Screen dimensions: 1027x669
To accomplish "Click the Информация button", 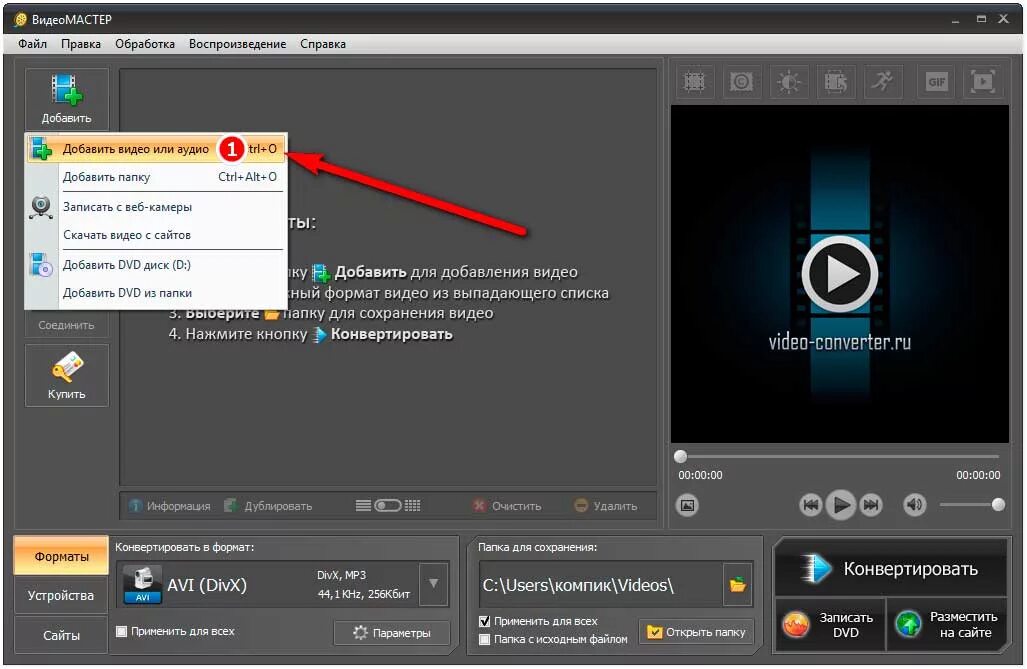I will pyautogui.click(x=170, y=506).
